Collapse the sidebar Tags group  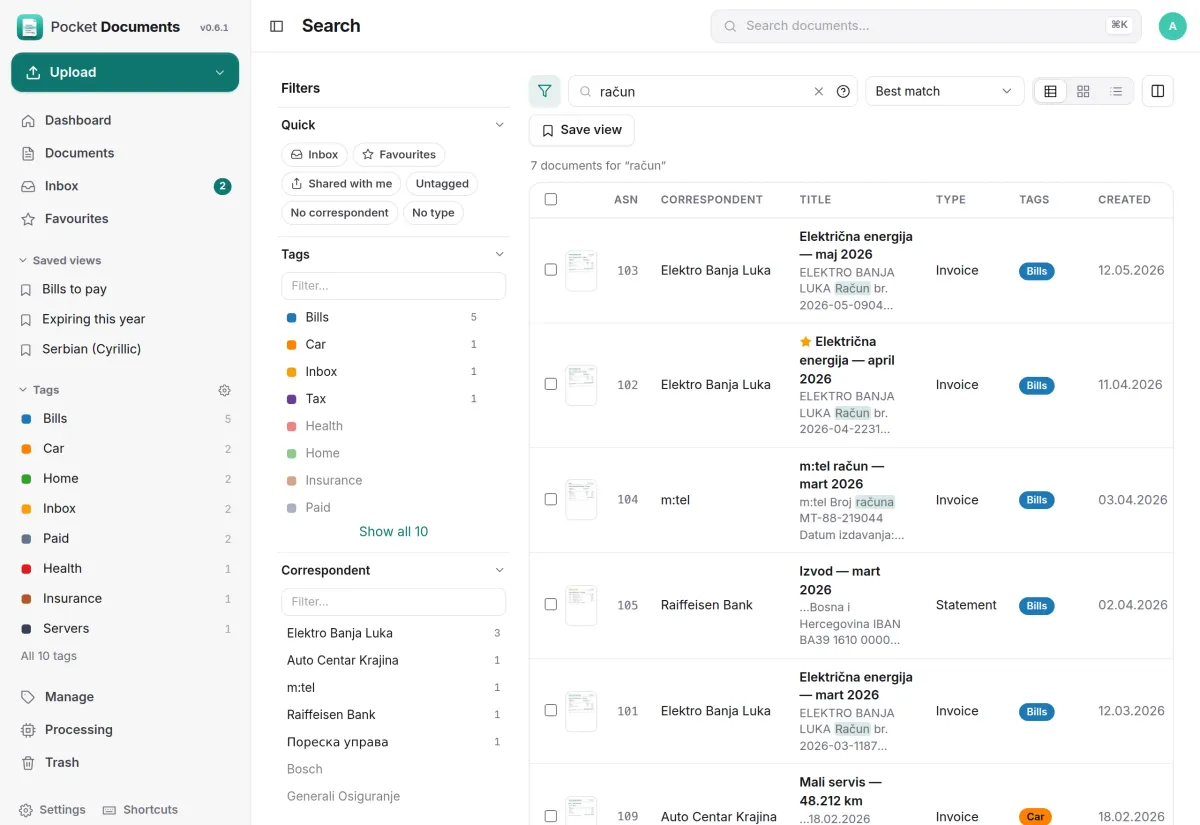click(x=39, y=390)
